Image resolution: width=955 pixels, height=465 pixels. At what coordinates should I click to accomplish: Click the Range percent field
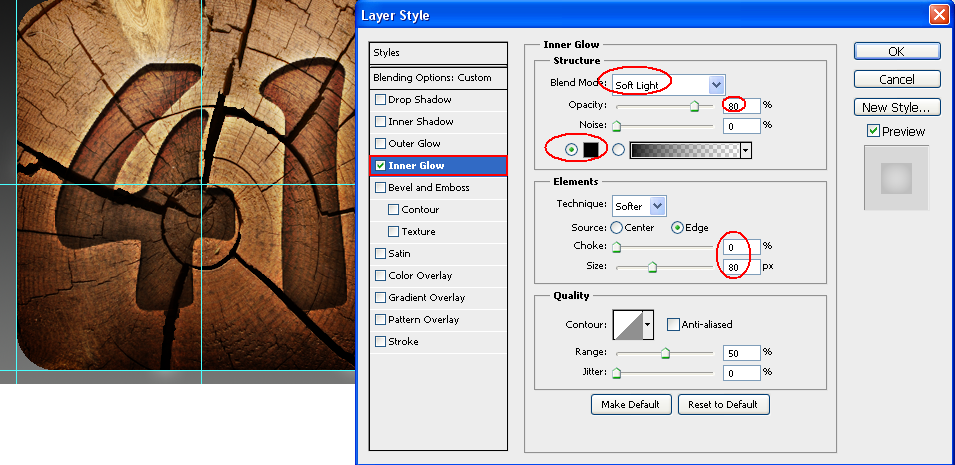pyautogui.click(x=742, y=352)
